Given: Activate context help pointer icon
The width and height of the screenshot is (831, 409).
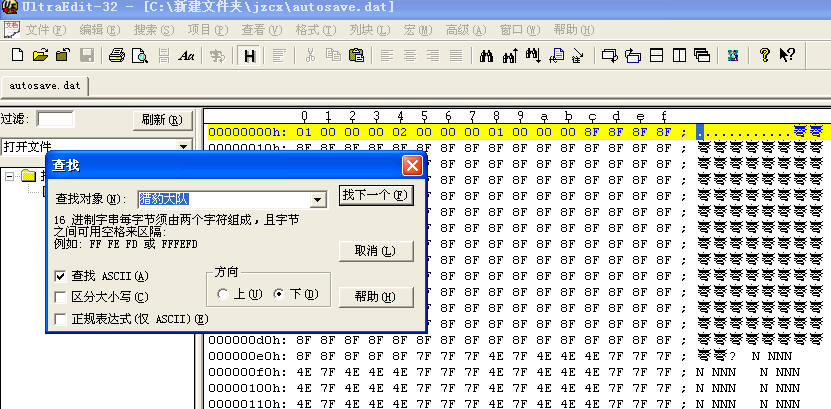Looking at the screenshot, I should [x=787, y=55].
